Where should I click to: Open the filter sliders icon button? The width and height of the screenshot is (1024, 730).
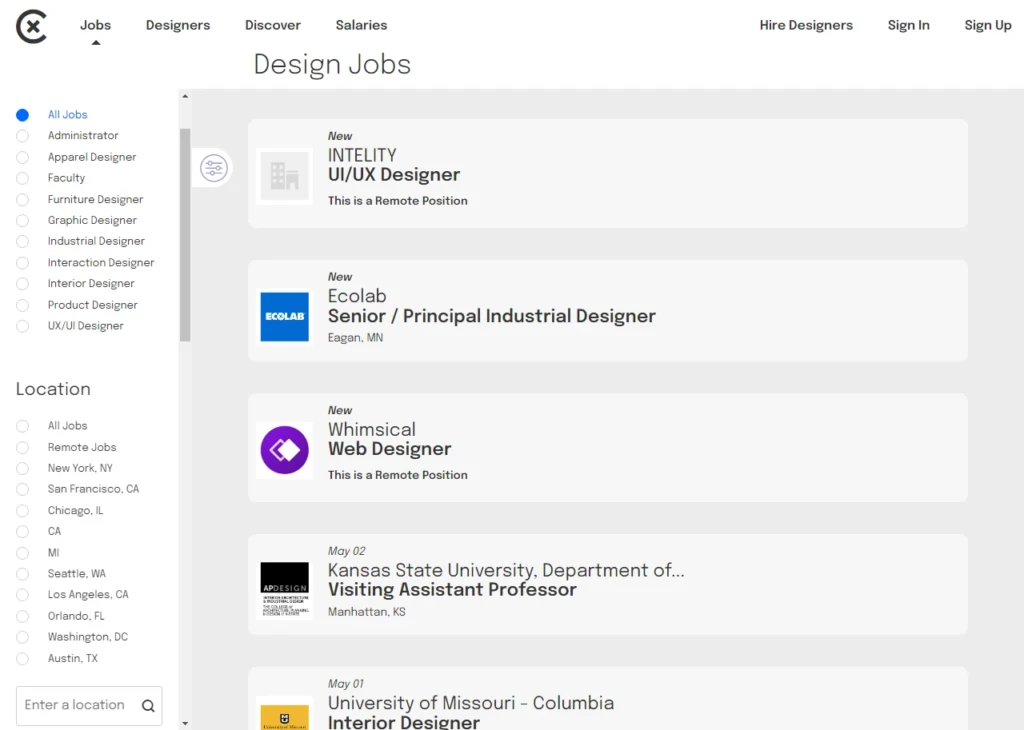pos(214,168)
